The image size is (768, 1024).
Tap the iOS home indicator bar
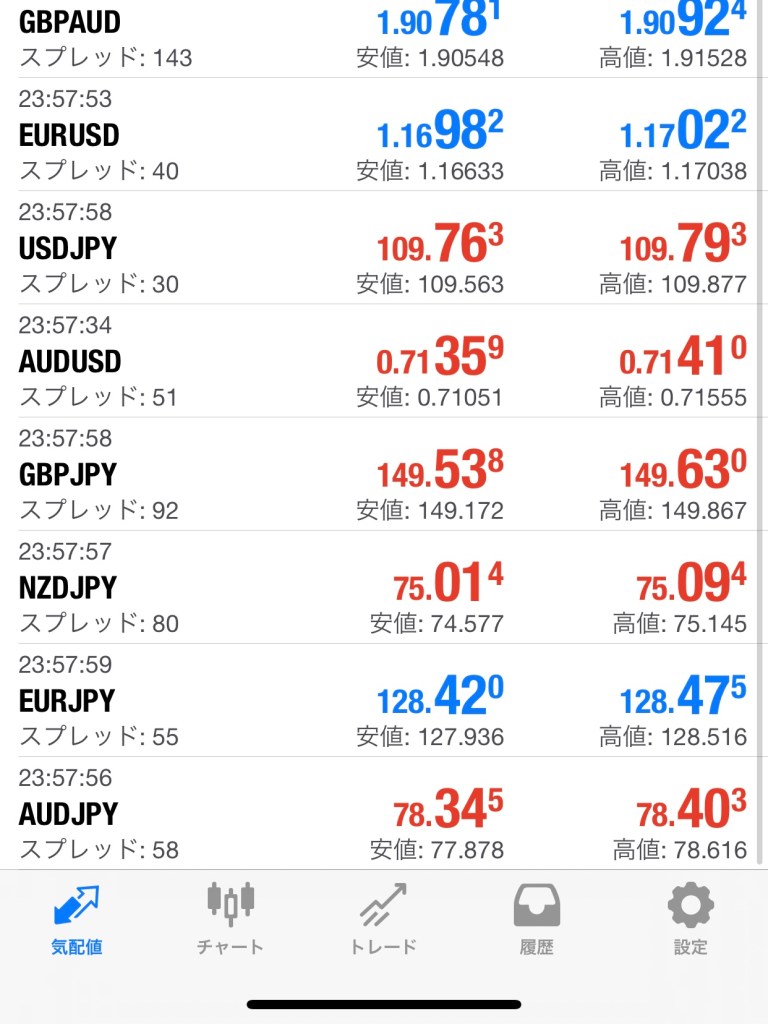point(384,1004)
